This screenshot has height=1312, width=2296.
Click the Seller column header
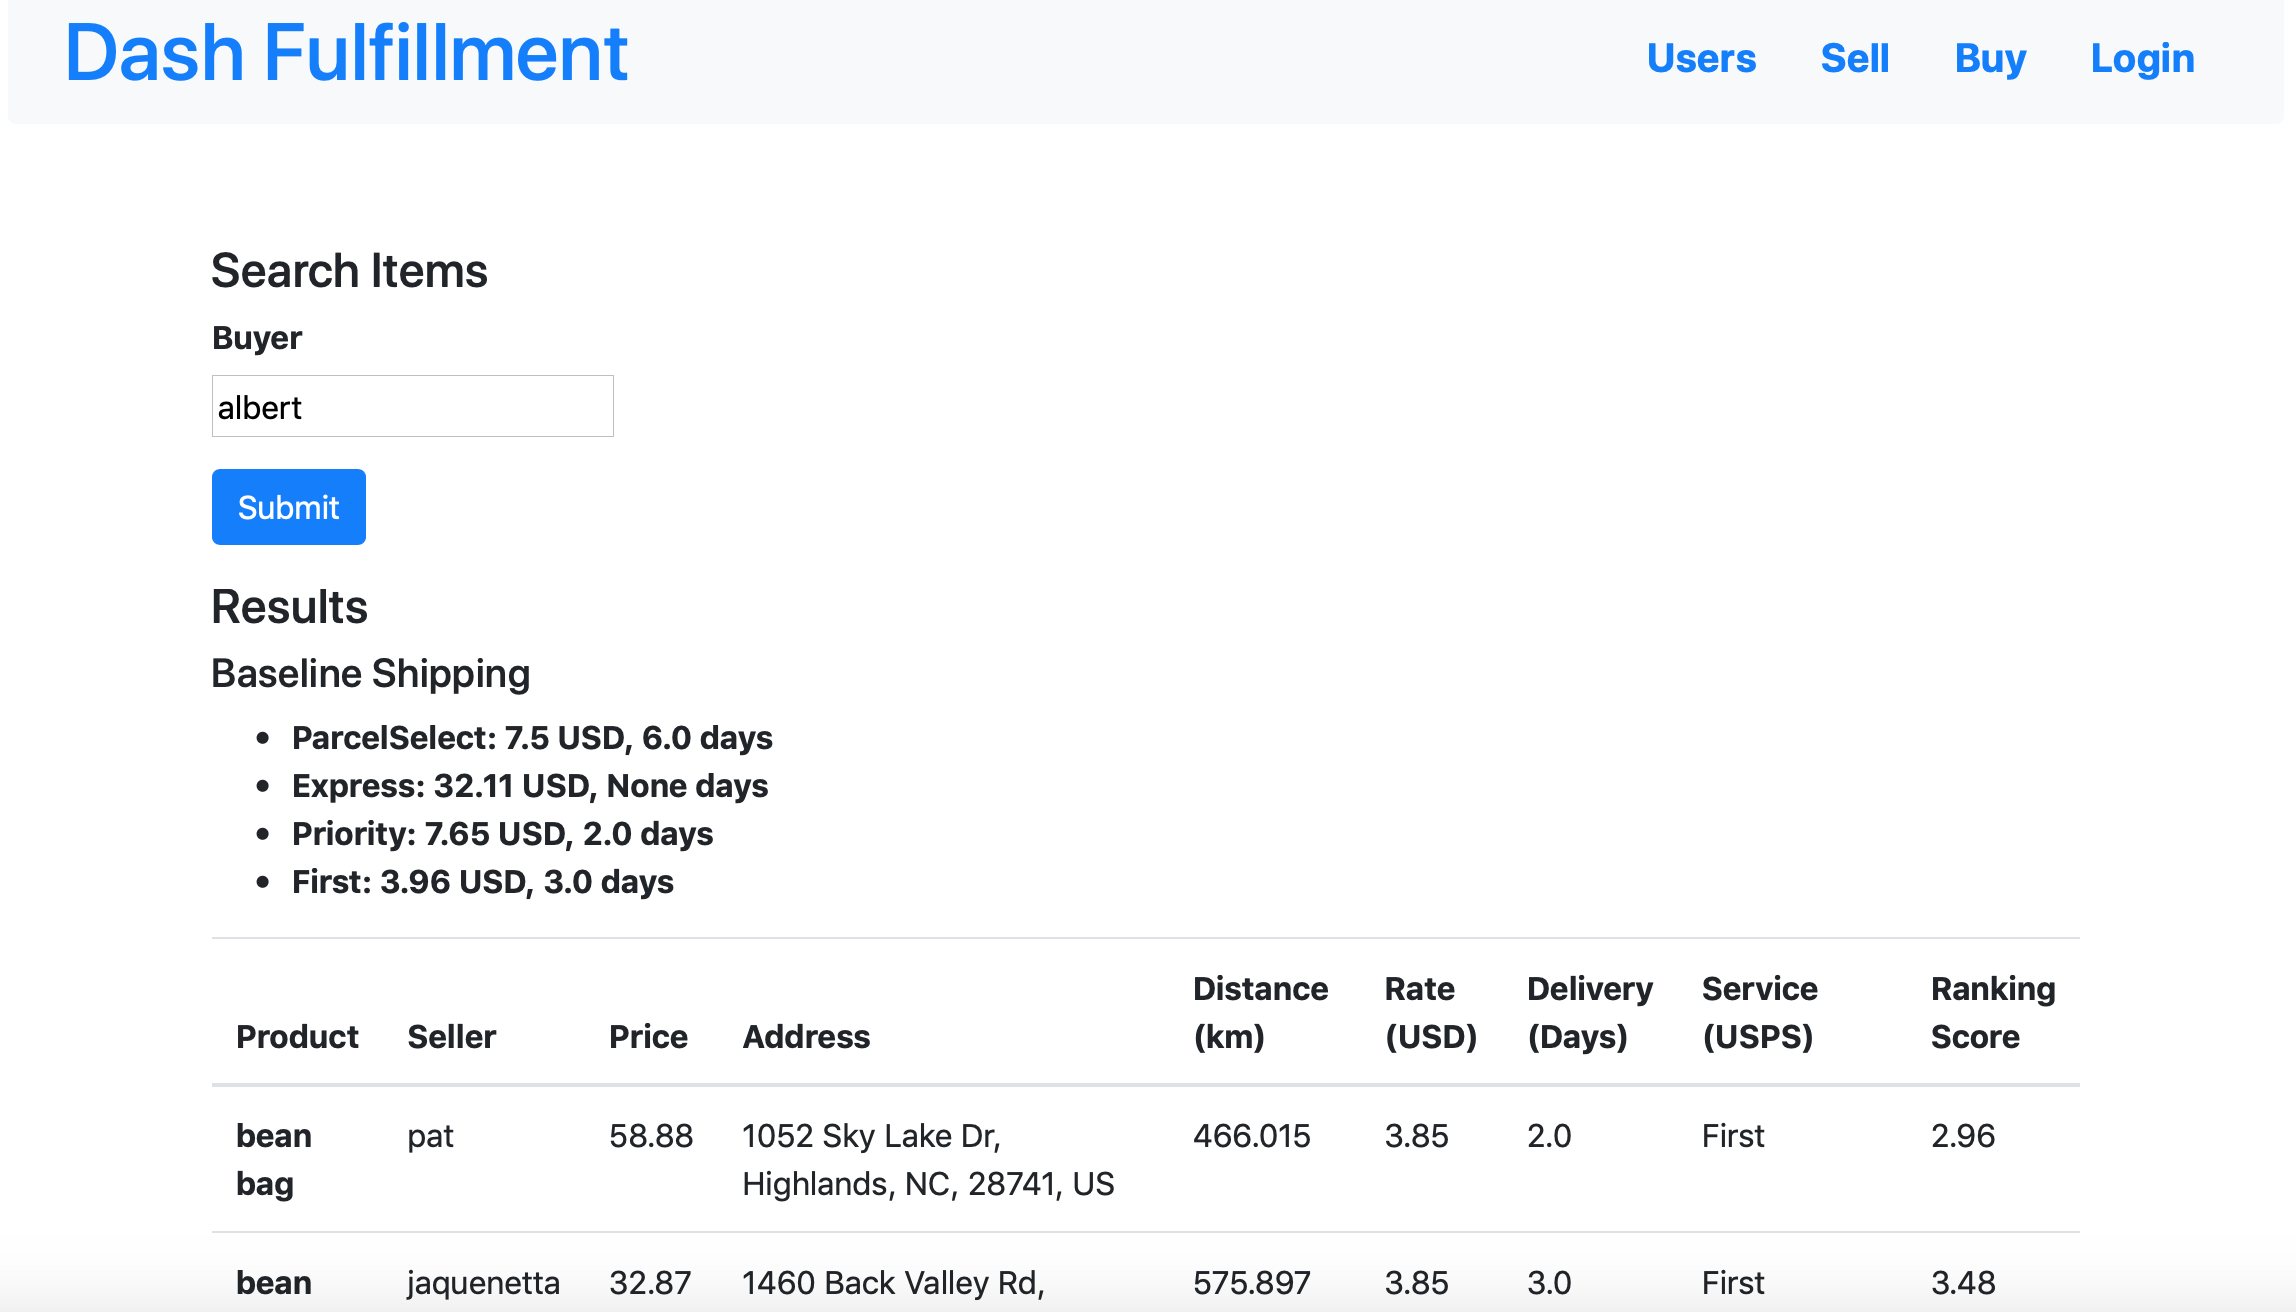451,1037
